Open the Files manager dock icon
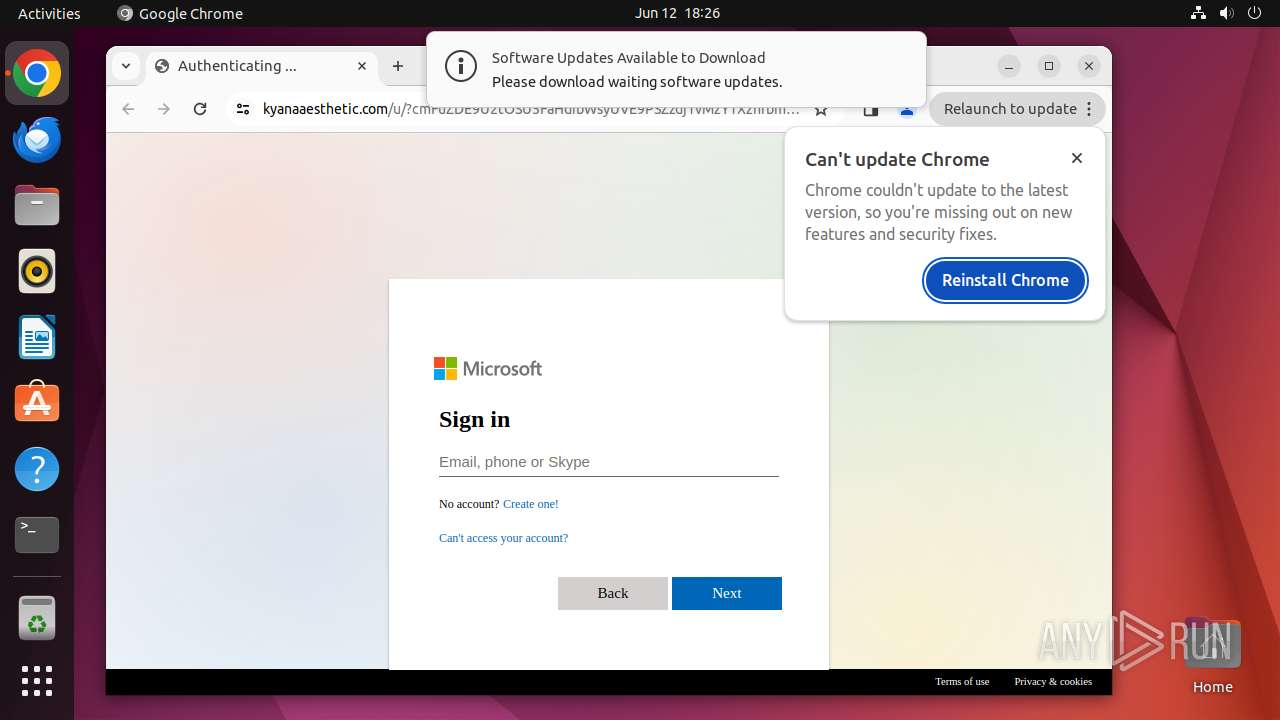The height and width of the screenshot is (720, 1280). pos(37,206)
